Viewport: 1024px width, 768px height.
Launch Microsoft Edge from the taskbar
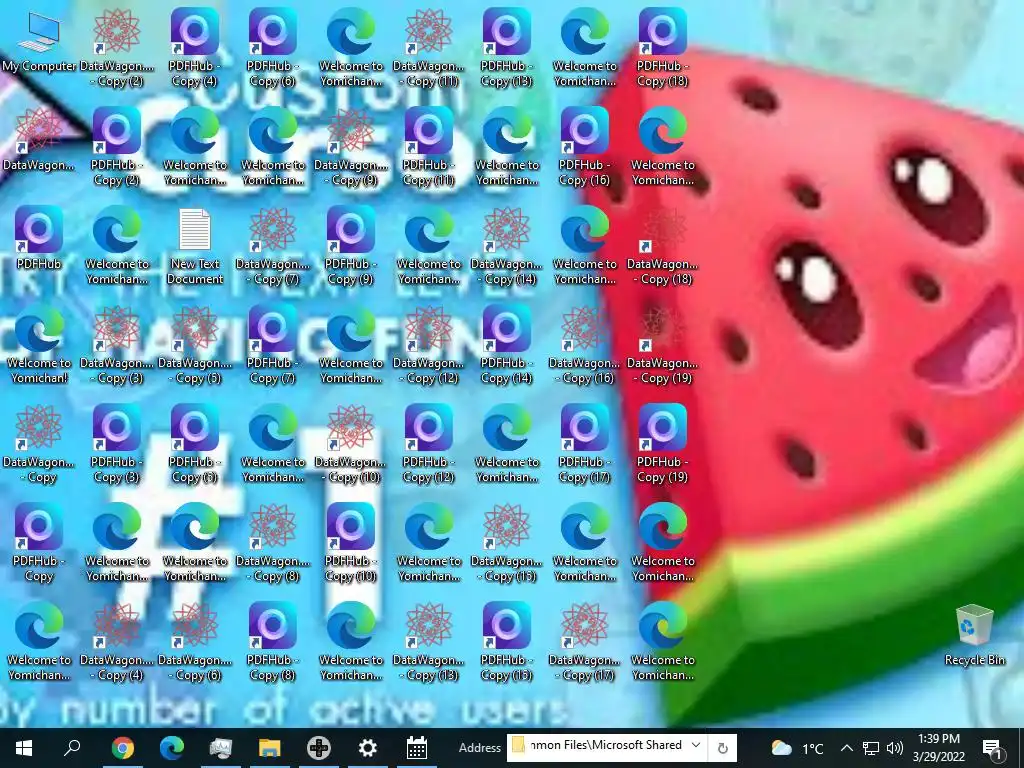tap(172, 748)
